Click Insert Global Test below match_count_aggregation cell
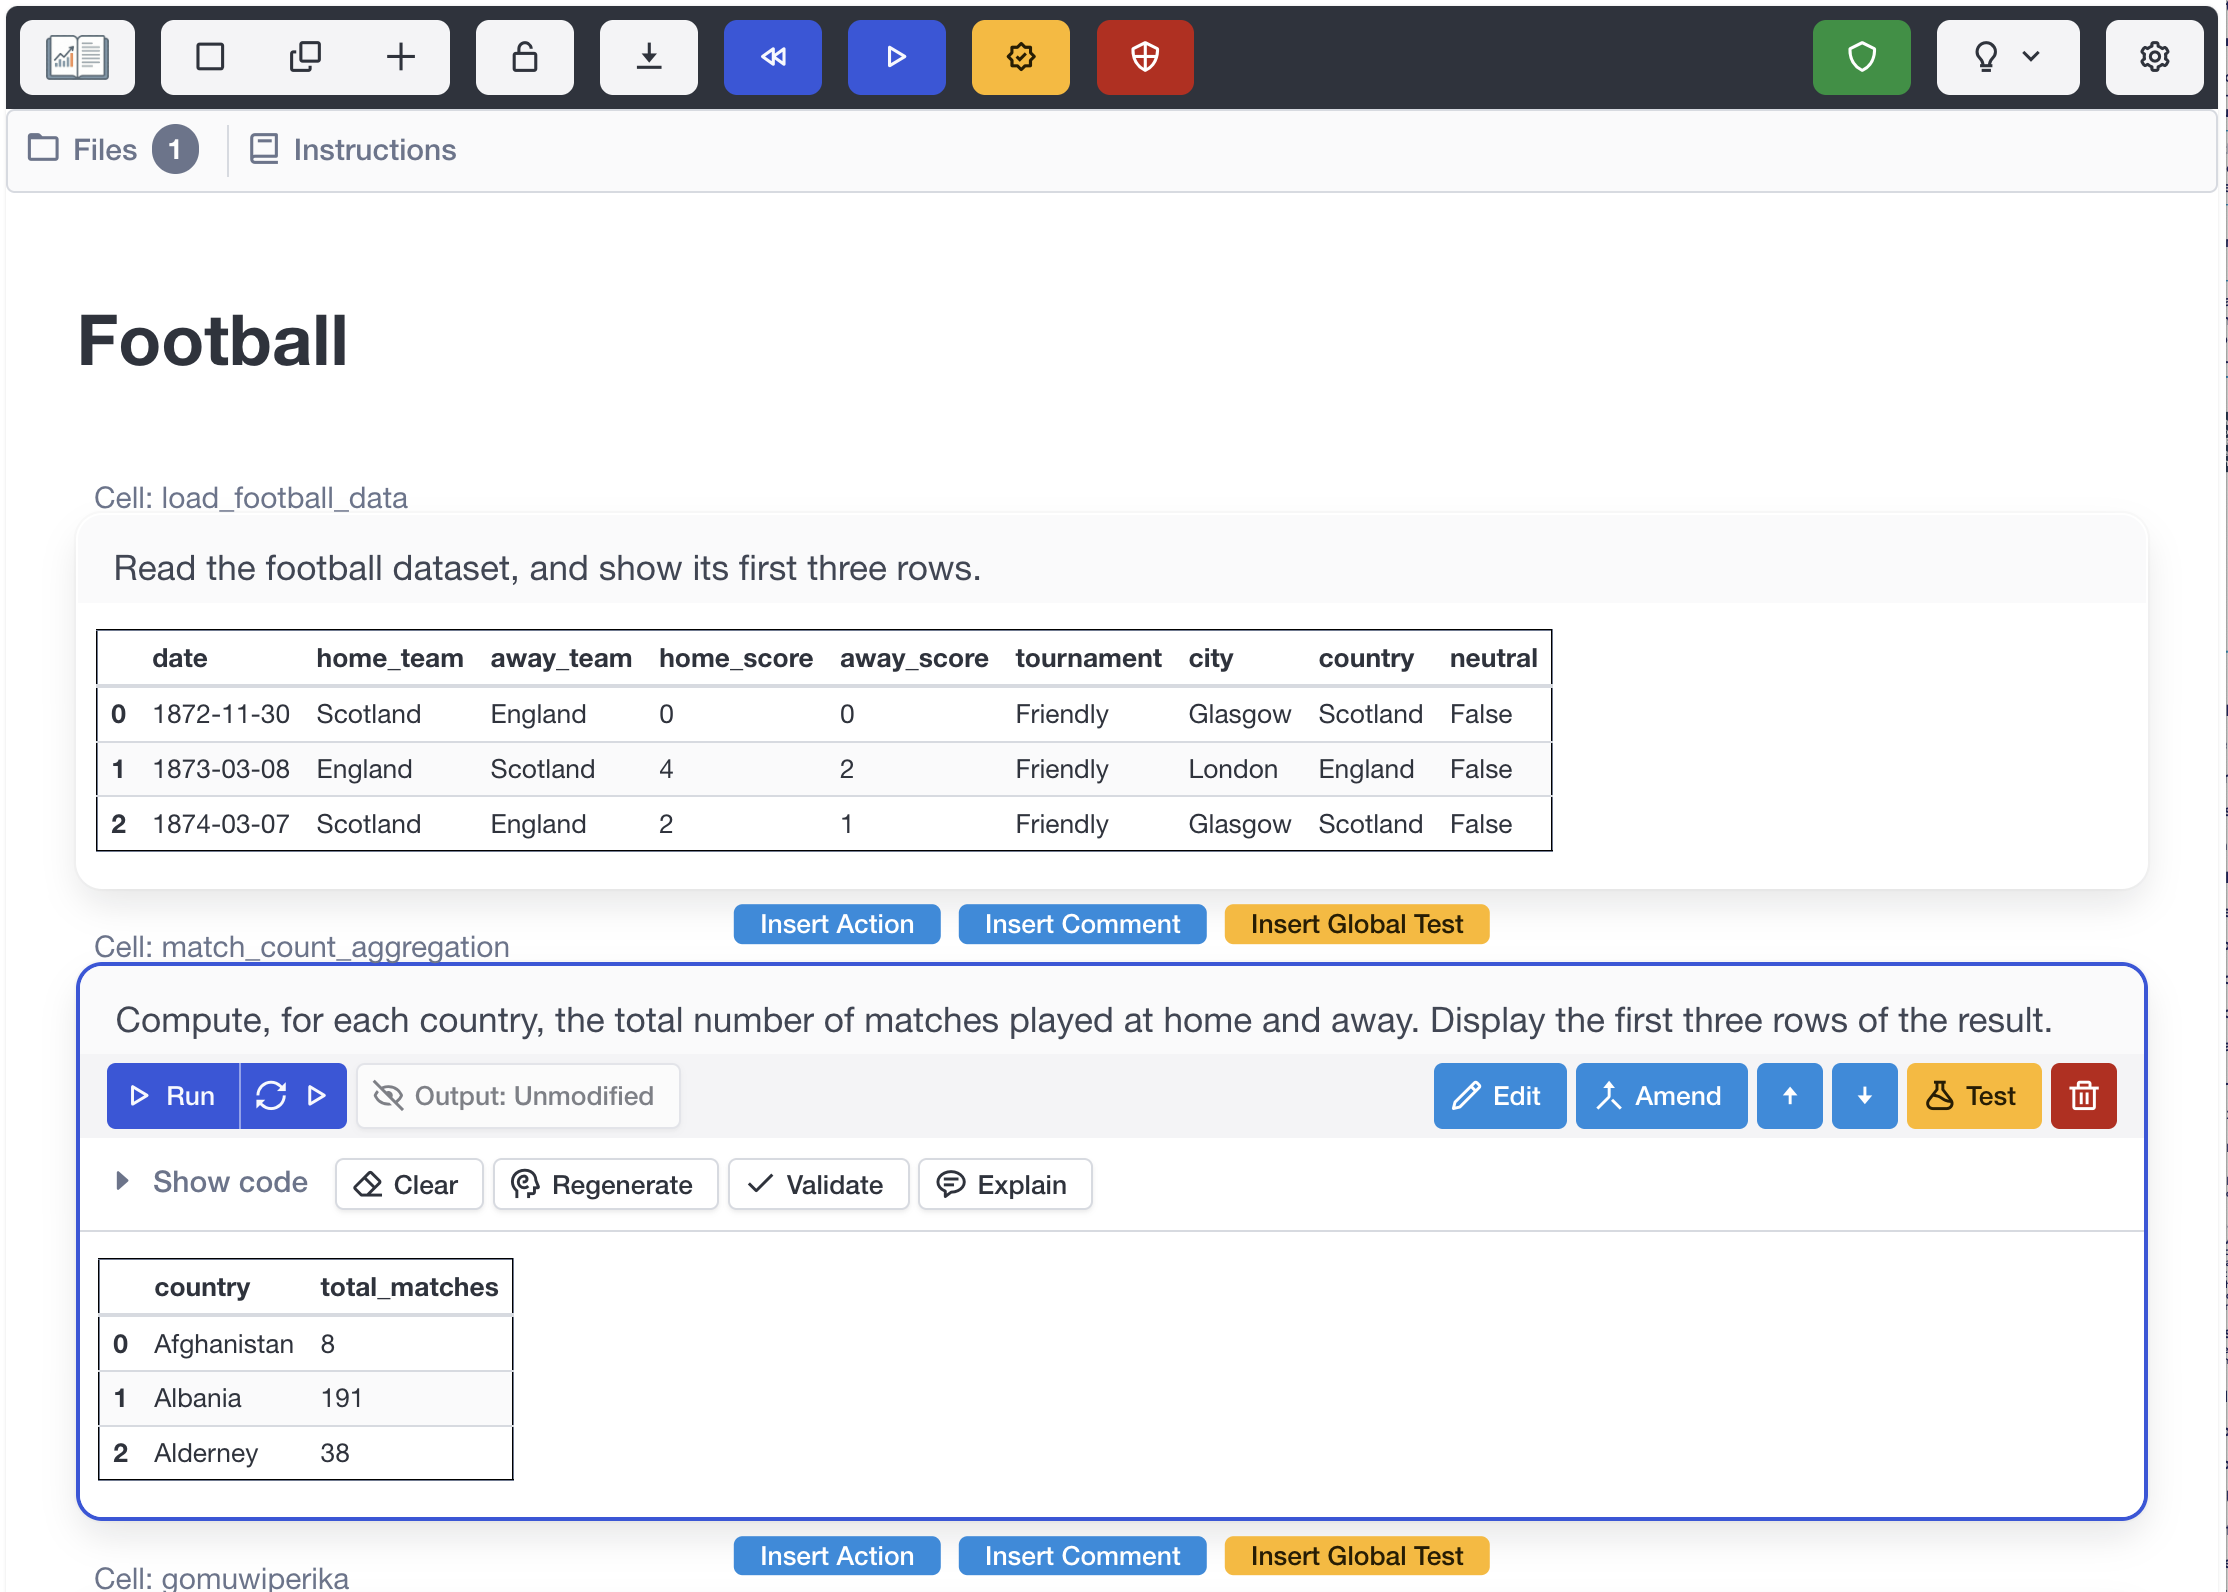Viewport: 2228px width, 1592px height. 1357,1556
